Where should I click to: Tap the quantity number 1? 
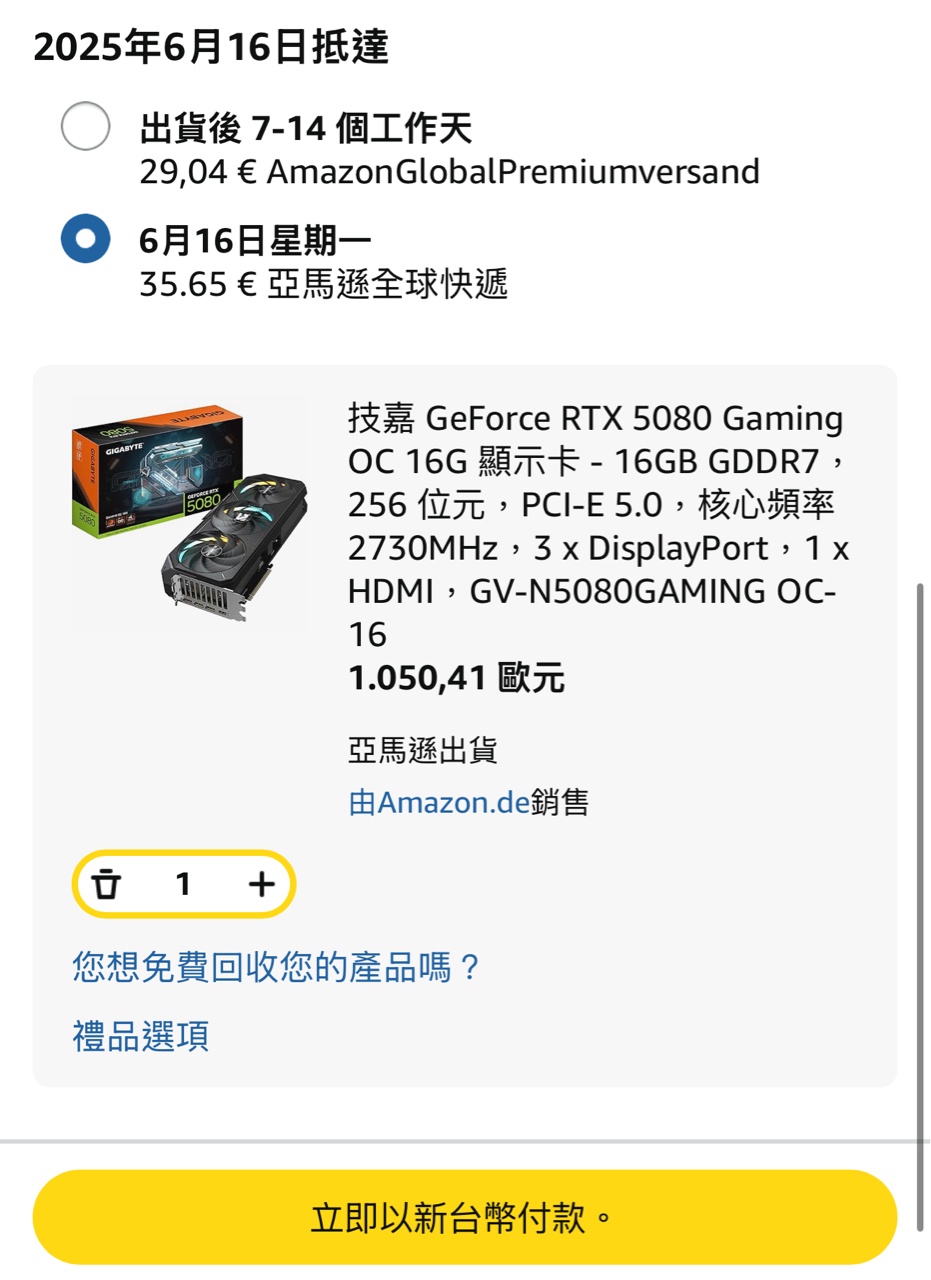[183, 884]
